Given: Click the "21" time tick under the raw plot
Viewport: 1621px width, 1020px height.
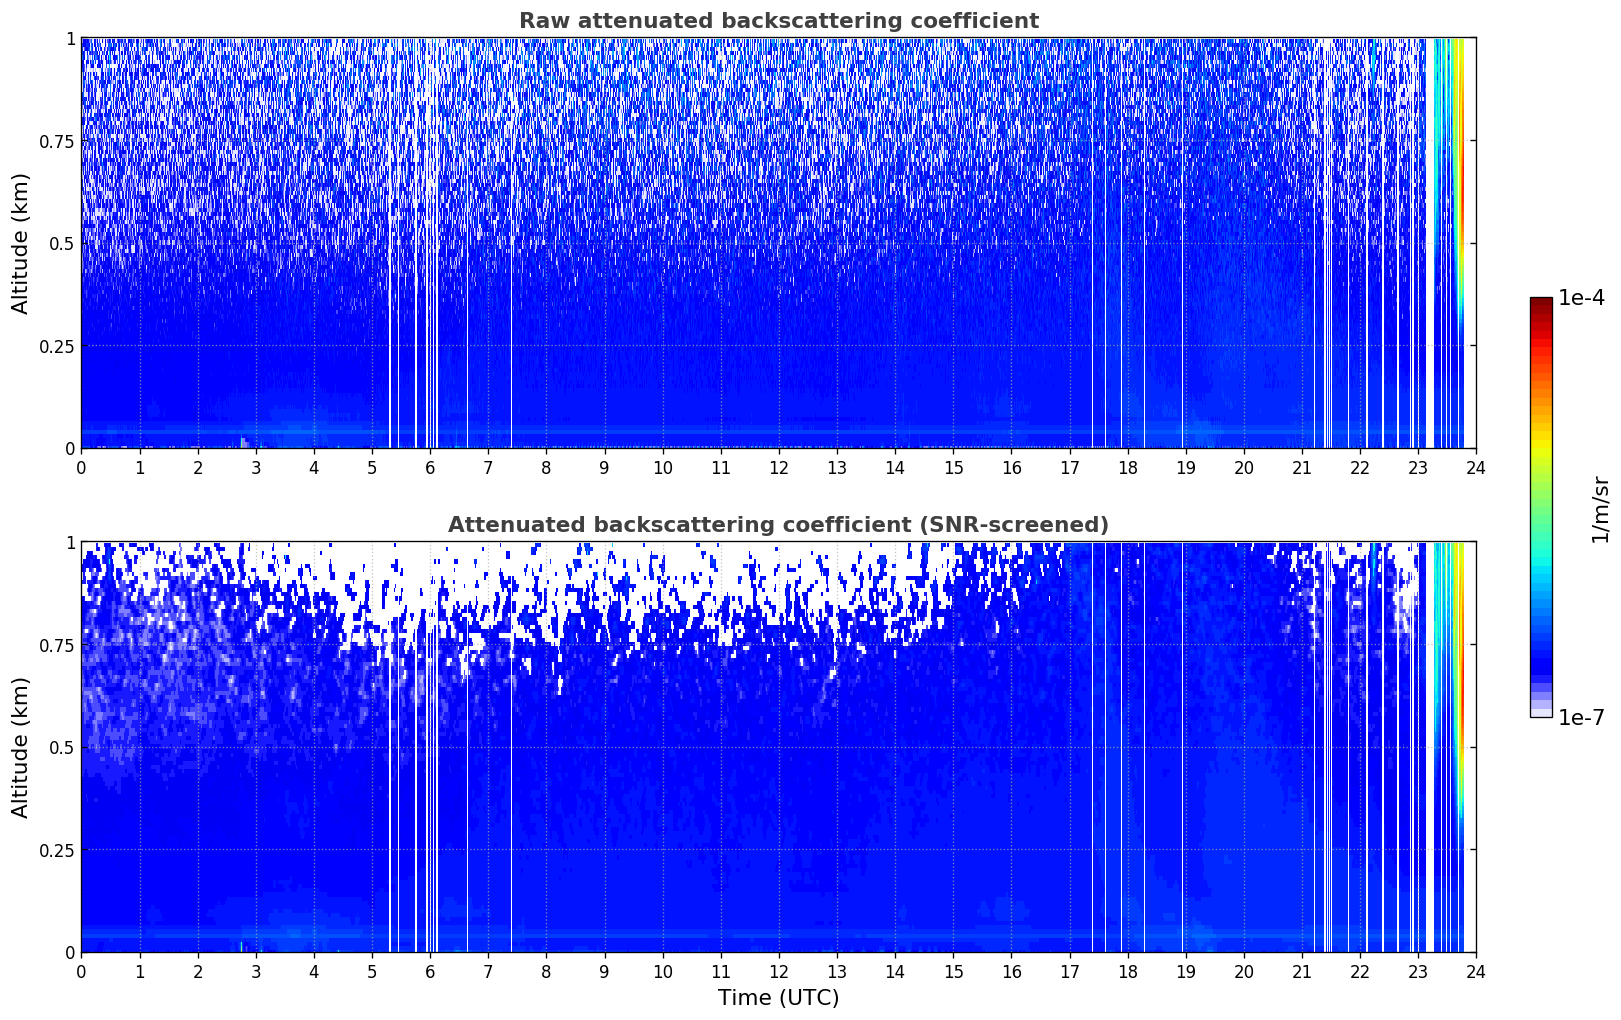Looking at the screenshot, I should tap(1301, 467).
